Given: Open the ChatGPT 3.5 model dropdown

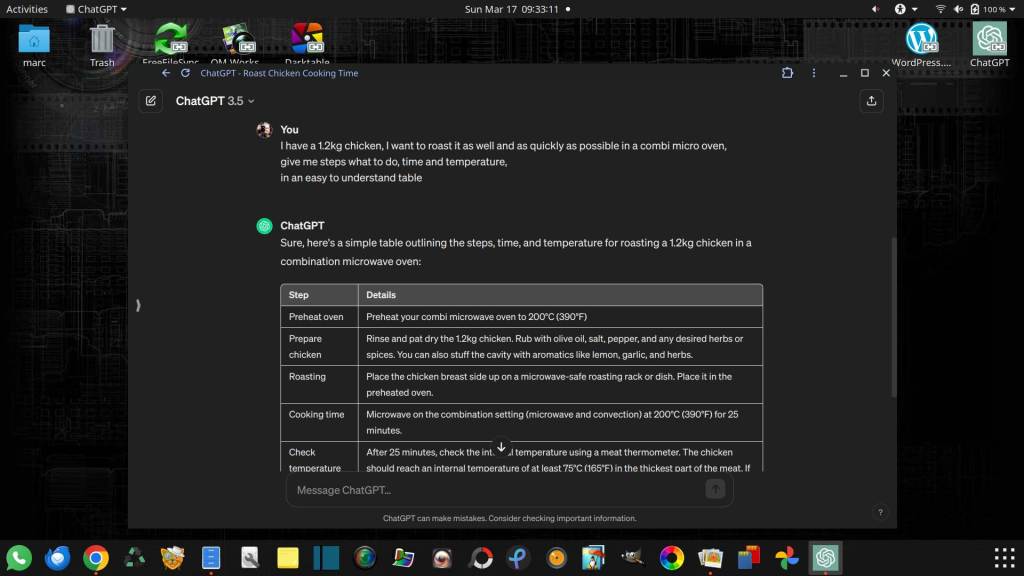Looking at the screenshot, I should 215,101.
